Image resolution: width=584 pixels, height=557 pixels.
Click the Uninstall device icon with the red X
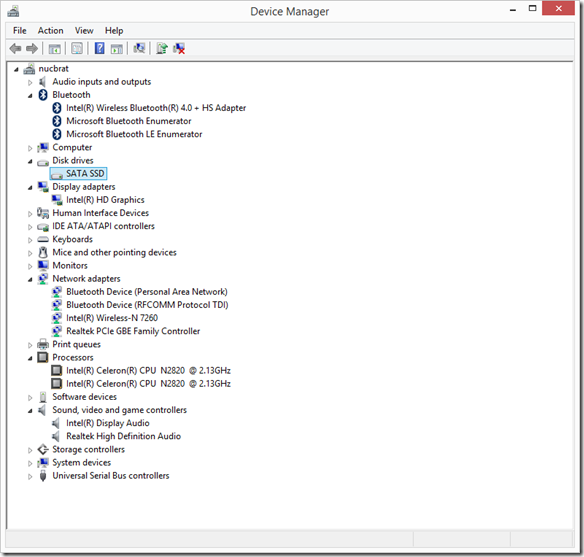179,48
